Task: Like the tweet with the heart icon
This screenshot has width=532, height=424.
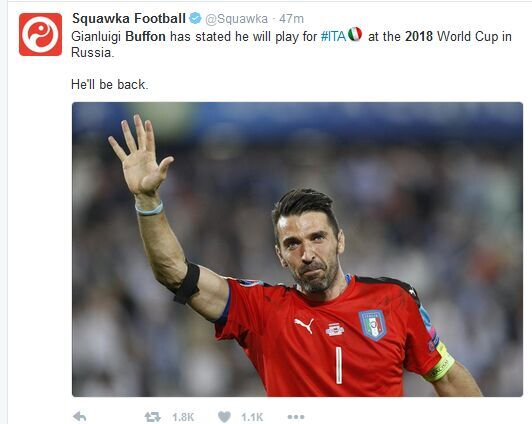Action: 224,417
